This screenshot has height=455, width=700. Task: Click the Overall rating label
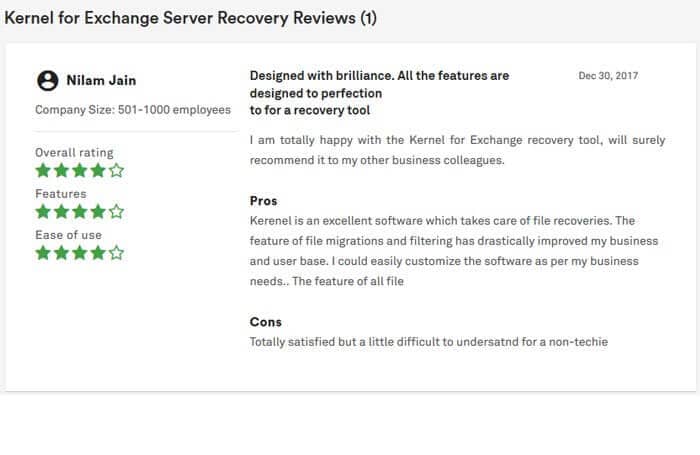point(74,153)
